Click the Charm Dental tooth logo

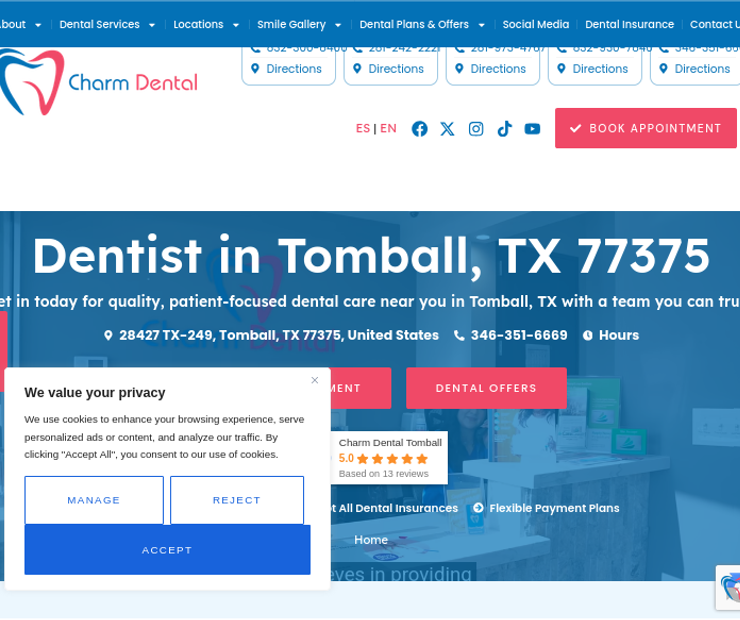pyautogui.click(x=31, y=82)
